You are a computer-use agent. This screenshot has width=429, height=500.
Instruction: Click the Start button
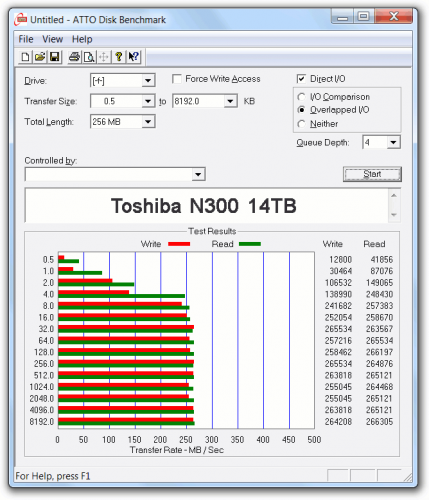pos(372,174)
